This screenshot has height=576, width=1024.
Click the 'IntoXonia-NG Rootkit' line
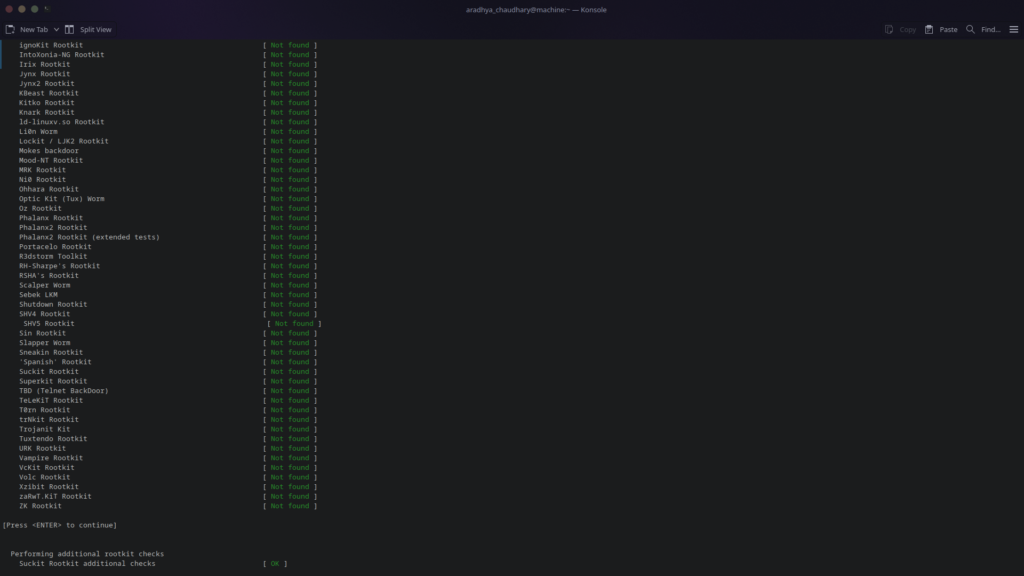click(x=61, y=55)
